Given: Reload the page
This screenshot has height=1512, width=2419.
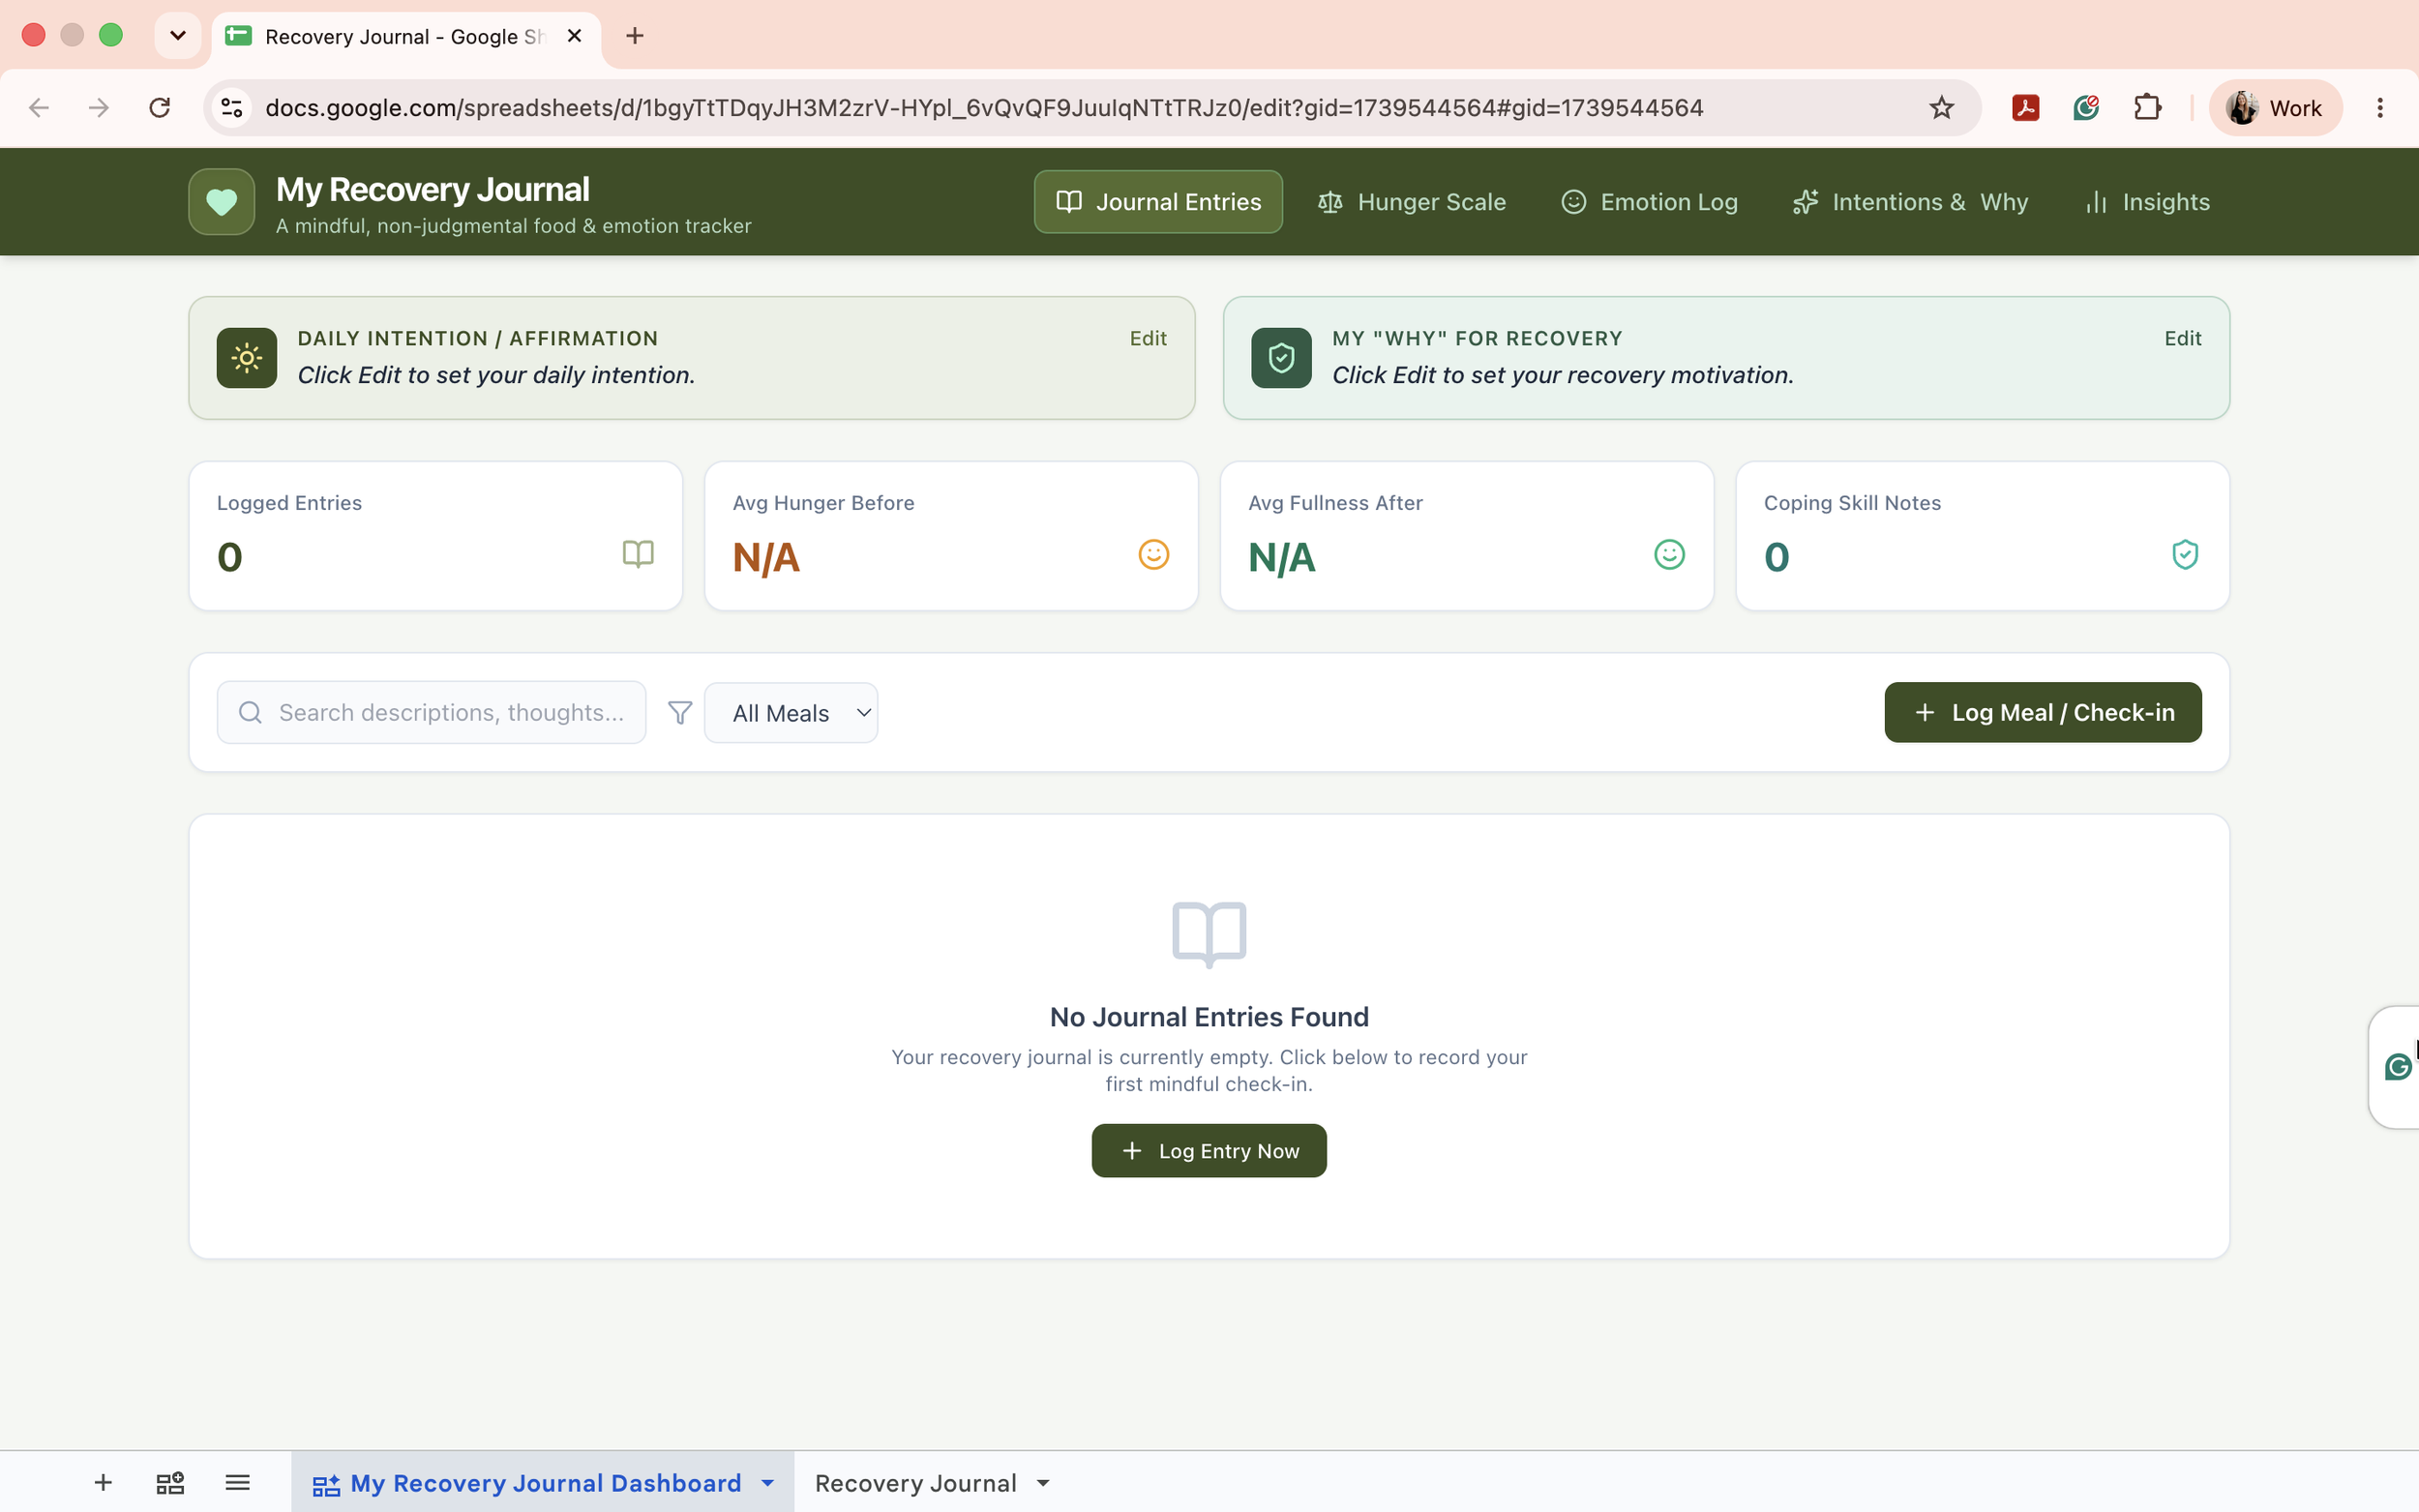Looking at the screenshot, I should [159, 107].
